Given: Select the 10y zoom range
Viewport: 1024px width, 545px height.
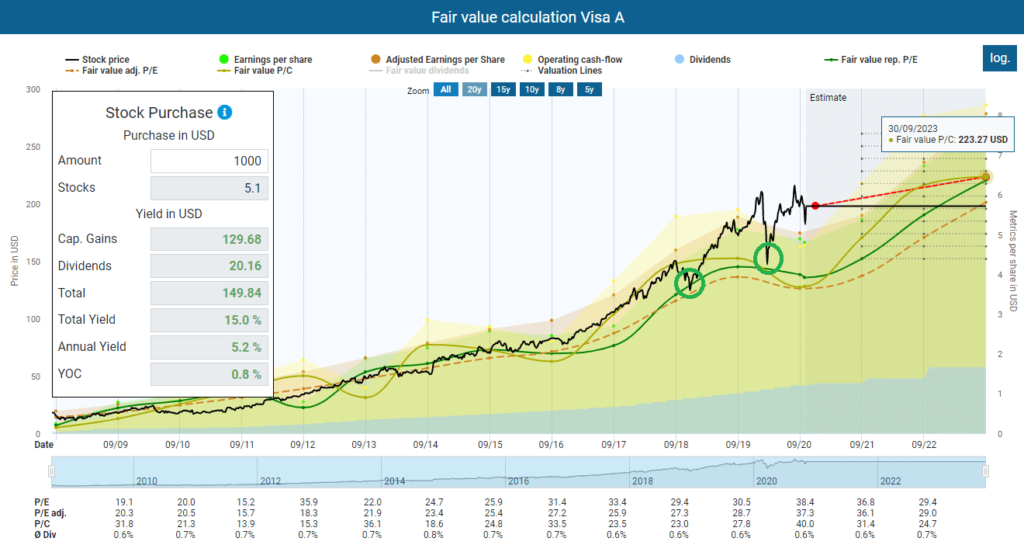Looking at the screenshot, I should (532, 89).
